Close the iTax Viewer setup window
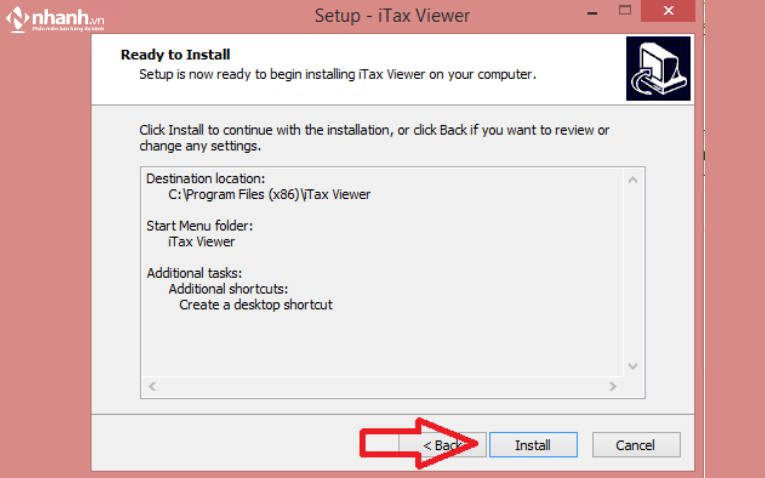The width and height of the screenshot is (765, 478). (x=668, y=11)
